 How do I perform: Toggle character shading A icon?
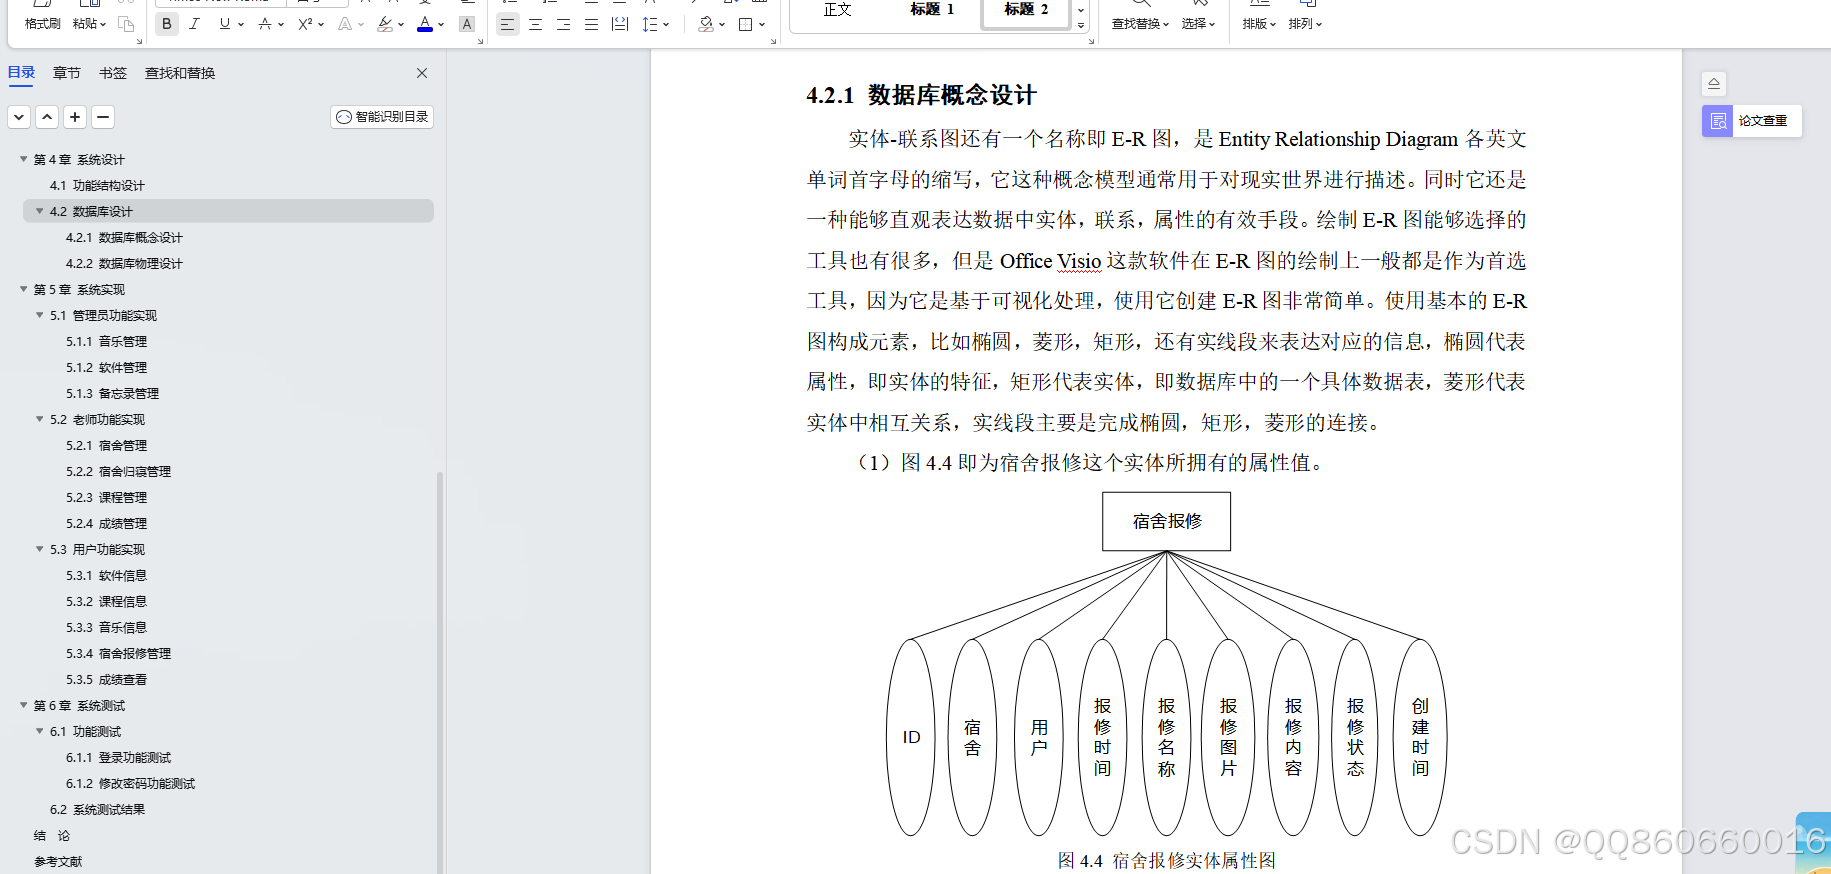point(467,24)
